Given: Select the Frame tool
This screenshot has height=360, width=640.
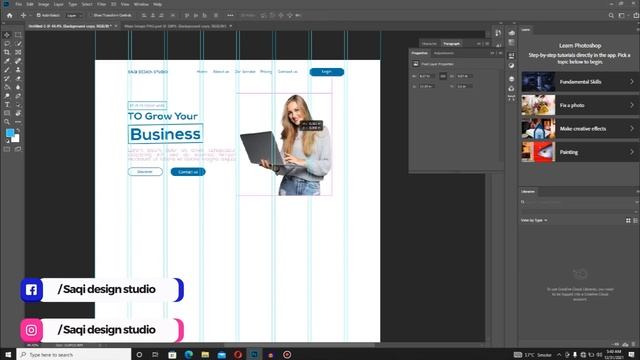Looking at the screenshot, I should [x=18, y=52].
